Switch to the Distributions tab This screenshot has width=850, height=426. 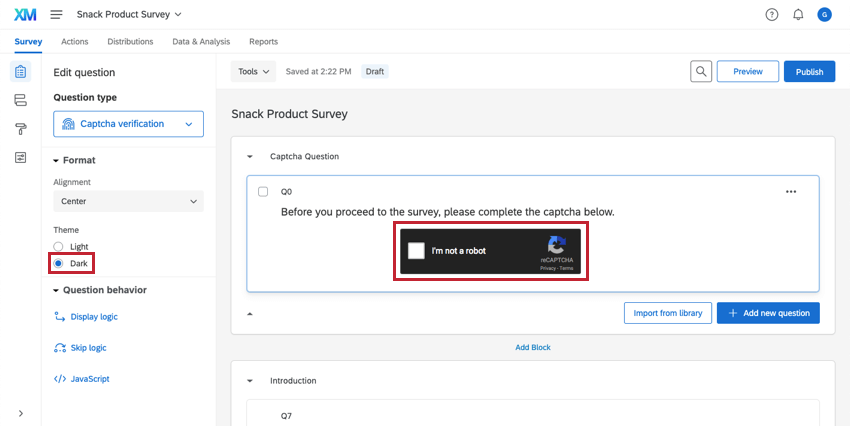point(130,42)
